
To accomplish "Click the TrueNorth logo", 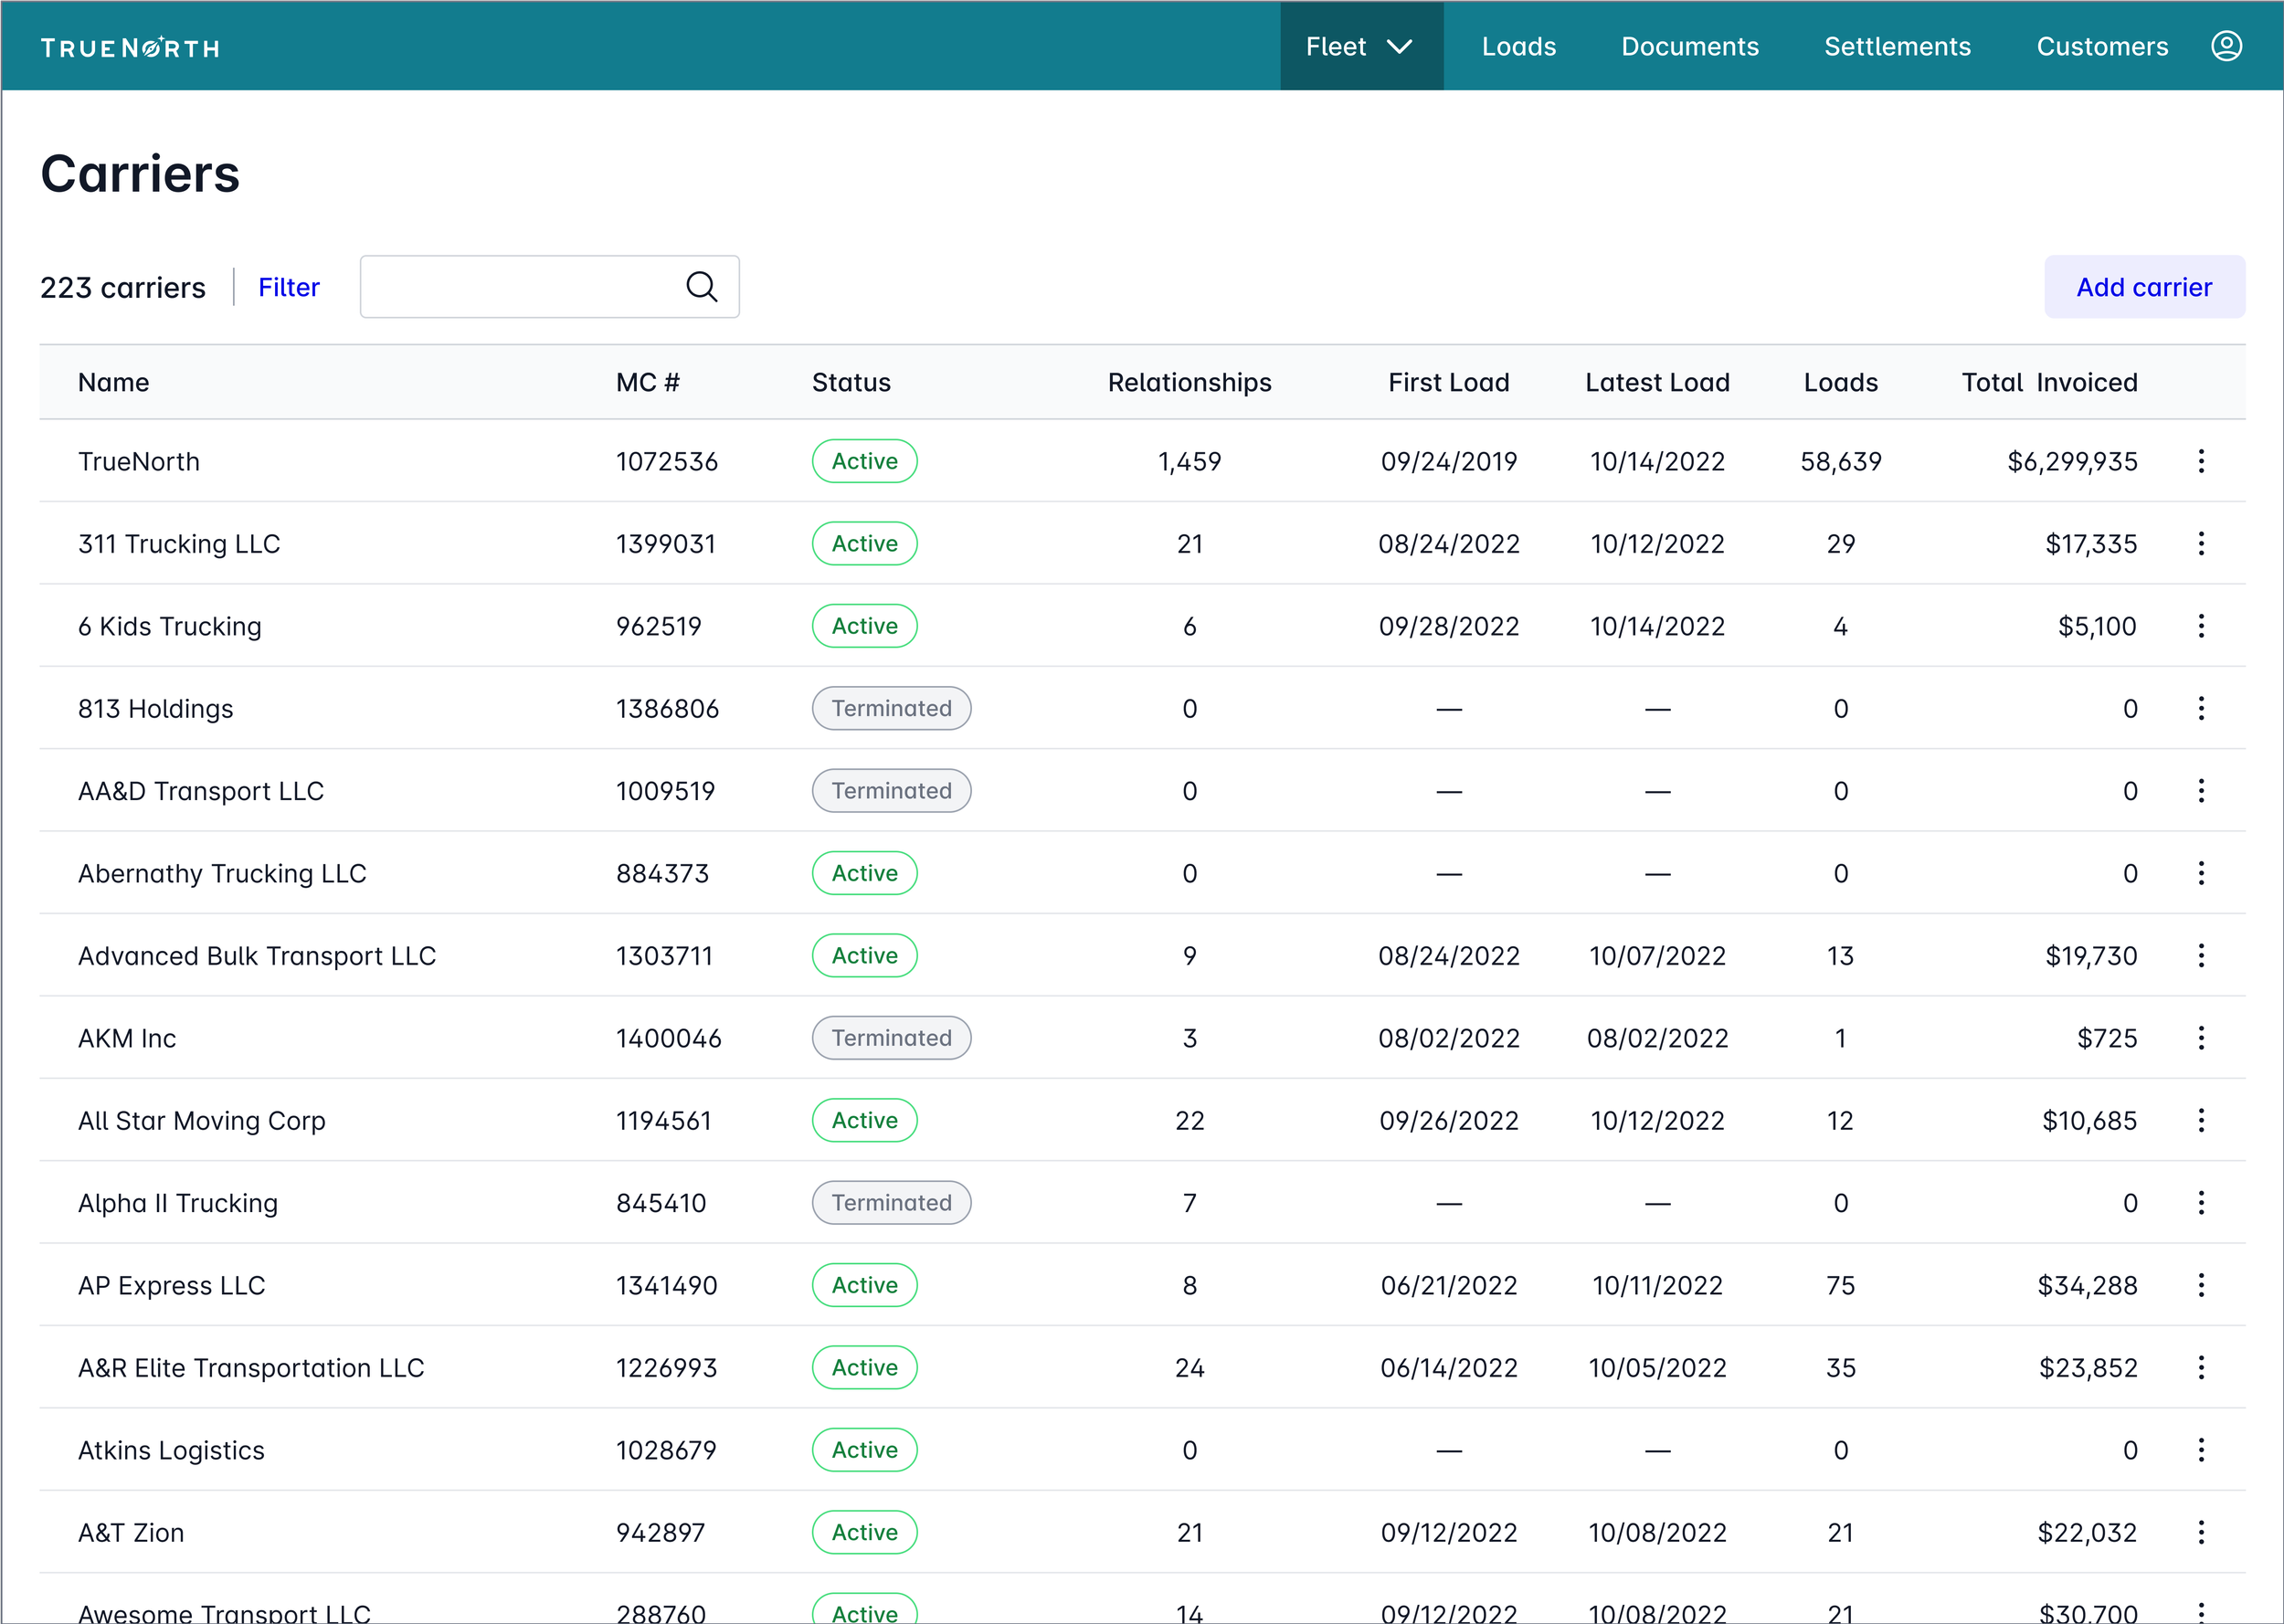I will [130, 48].
